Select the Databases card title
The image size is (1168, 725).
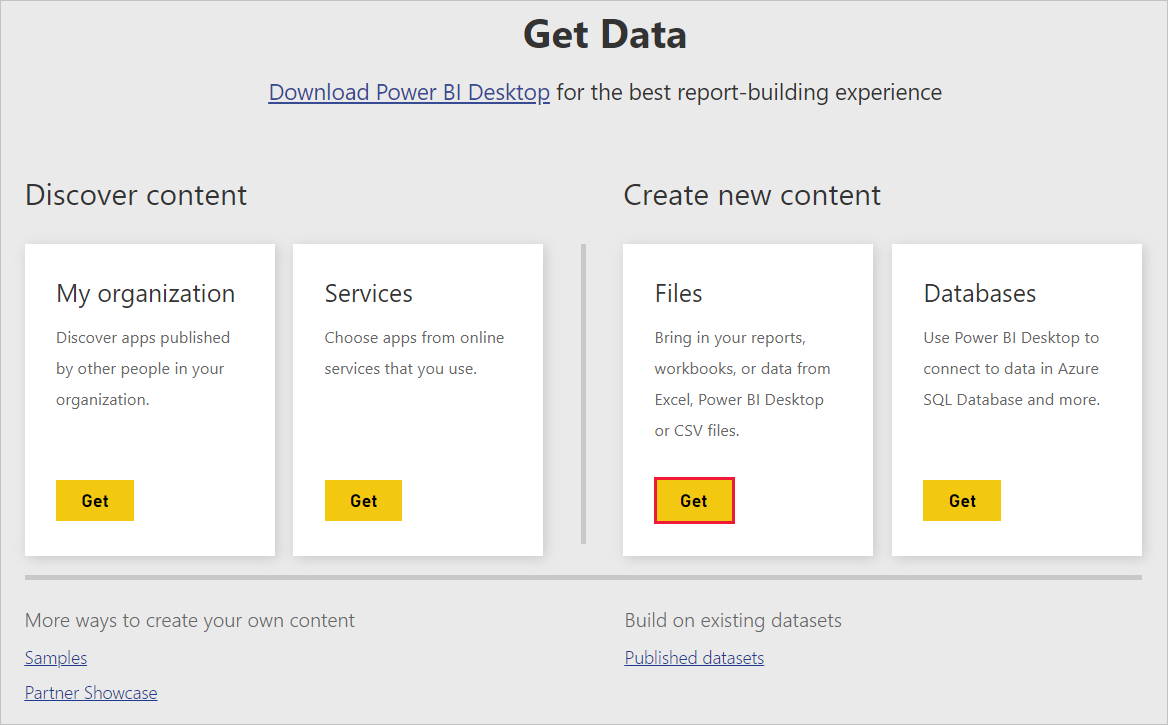[979, 294]
